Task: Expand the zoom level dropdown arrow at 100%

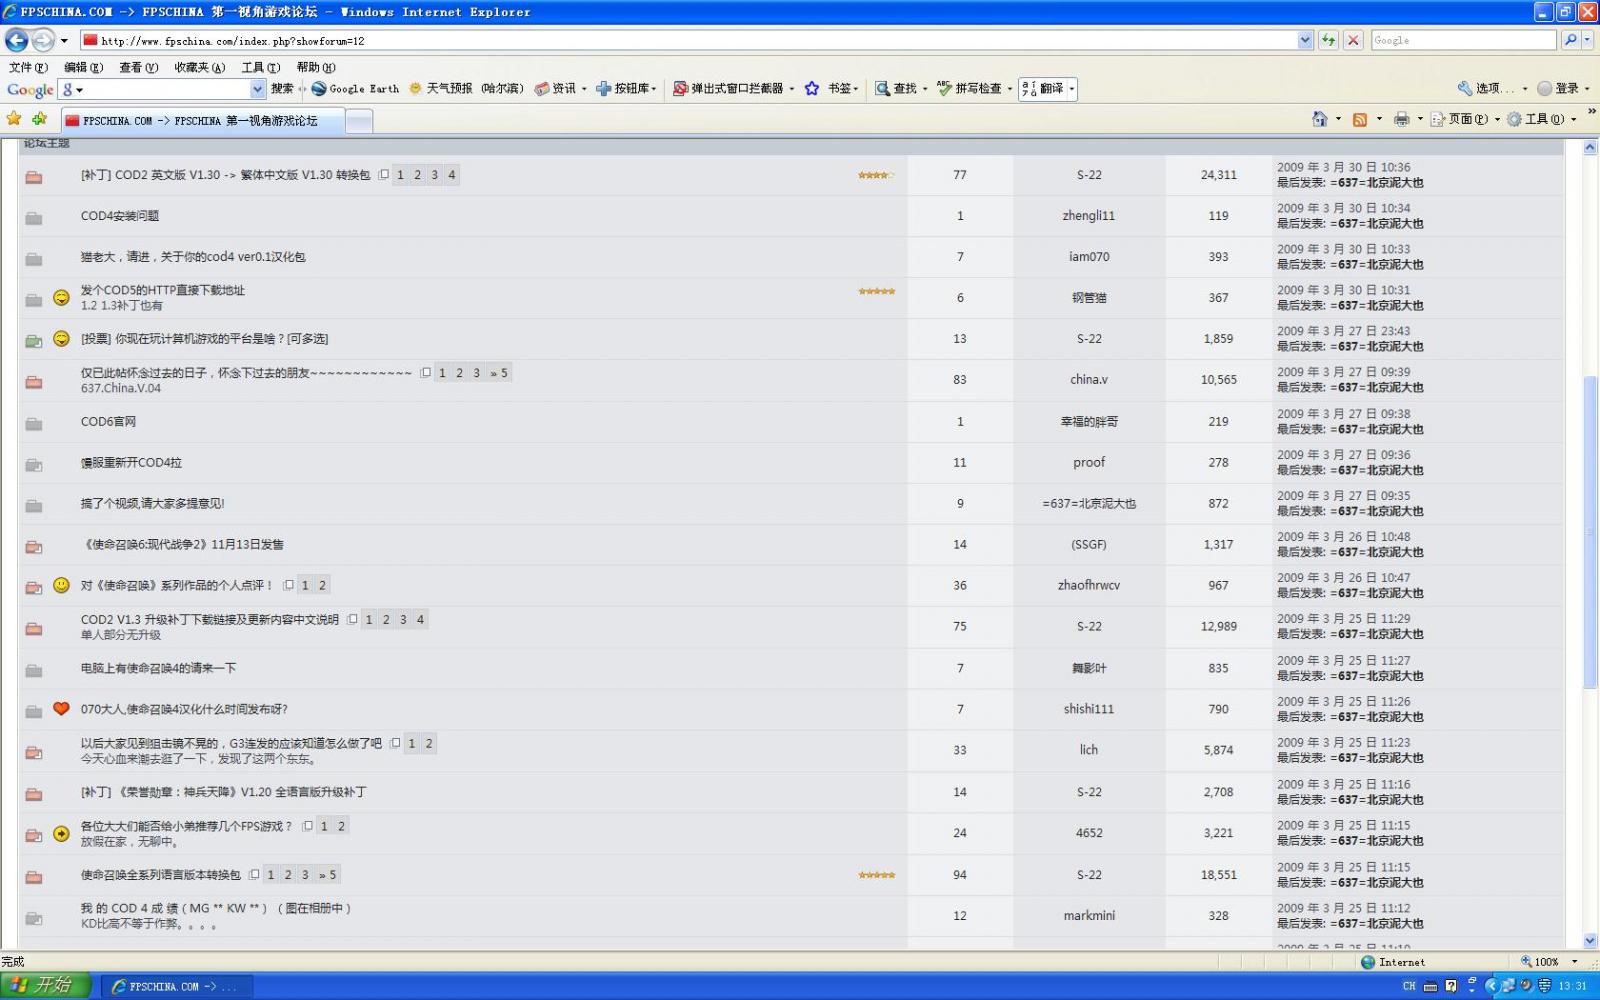Action: [x=1575, y=962]
